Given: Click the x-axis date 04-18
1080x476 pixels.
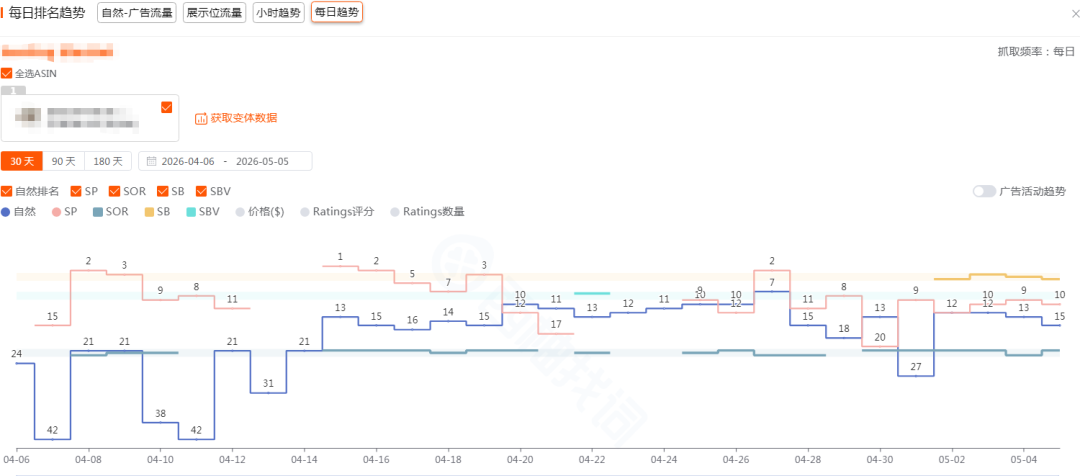Looking at the screenshot, I should pos(448,459).
